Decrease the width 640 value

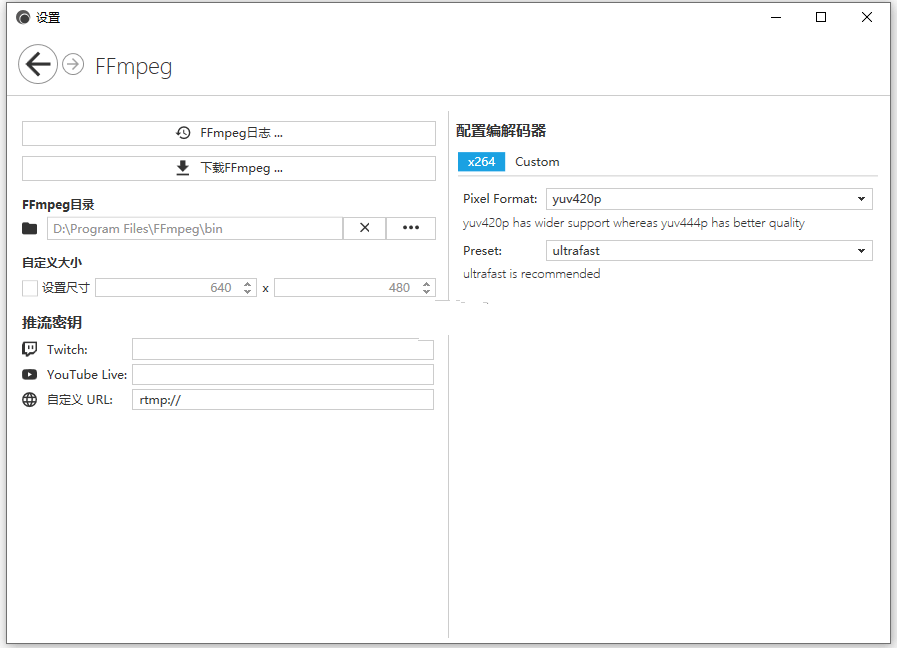coord(248,292)
